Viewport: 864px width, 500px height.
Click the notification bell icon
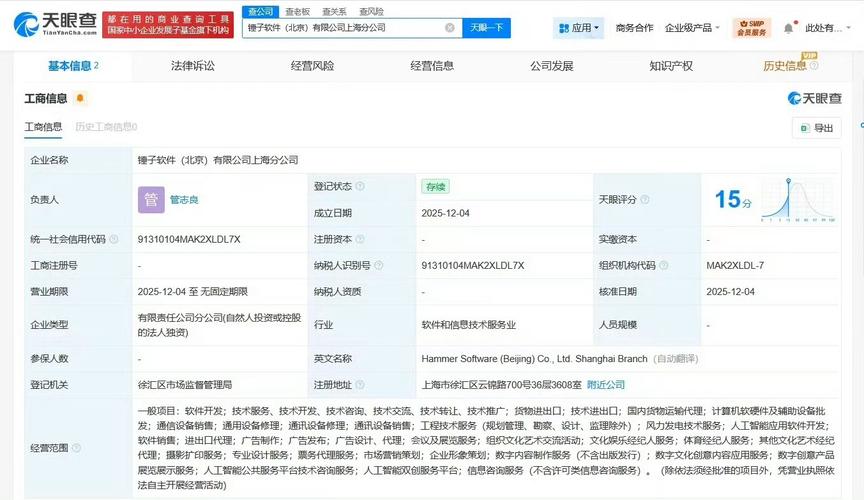(x=789, y=28)
